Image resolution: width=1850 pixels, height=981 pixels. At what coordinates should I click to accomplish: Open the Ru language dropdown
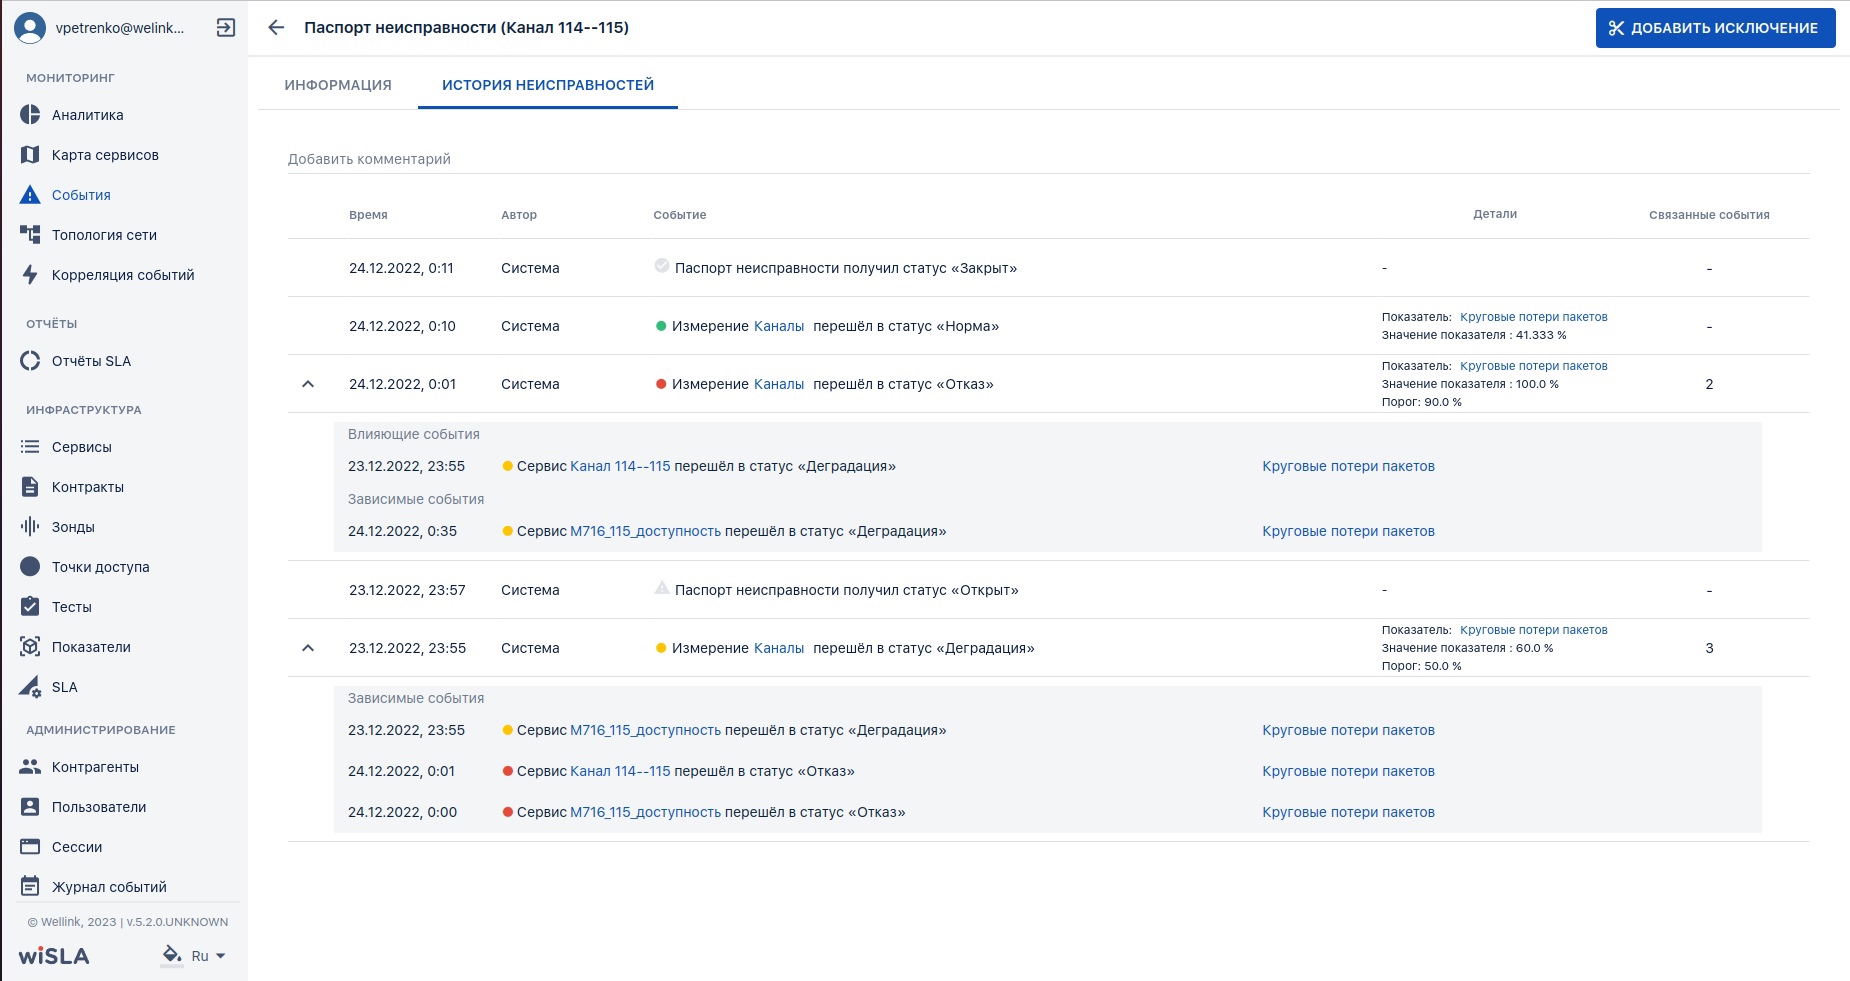[208, 956]
